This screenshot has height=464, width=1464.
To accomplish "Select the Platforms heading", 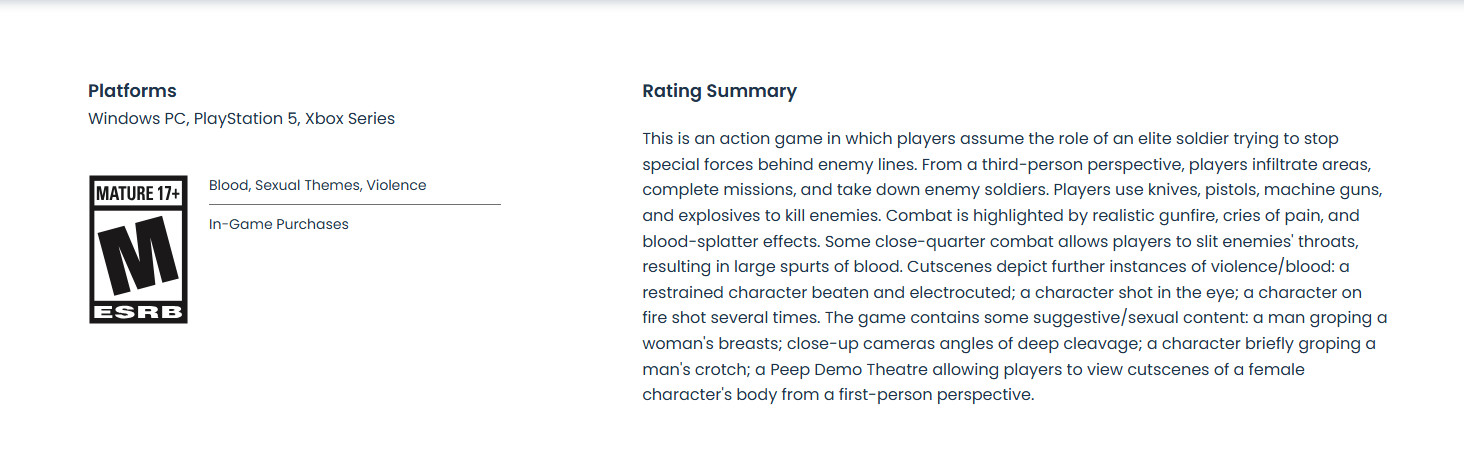I will (x=132, y=91).
